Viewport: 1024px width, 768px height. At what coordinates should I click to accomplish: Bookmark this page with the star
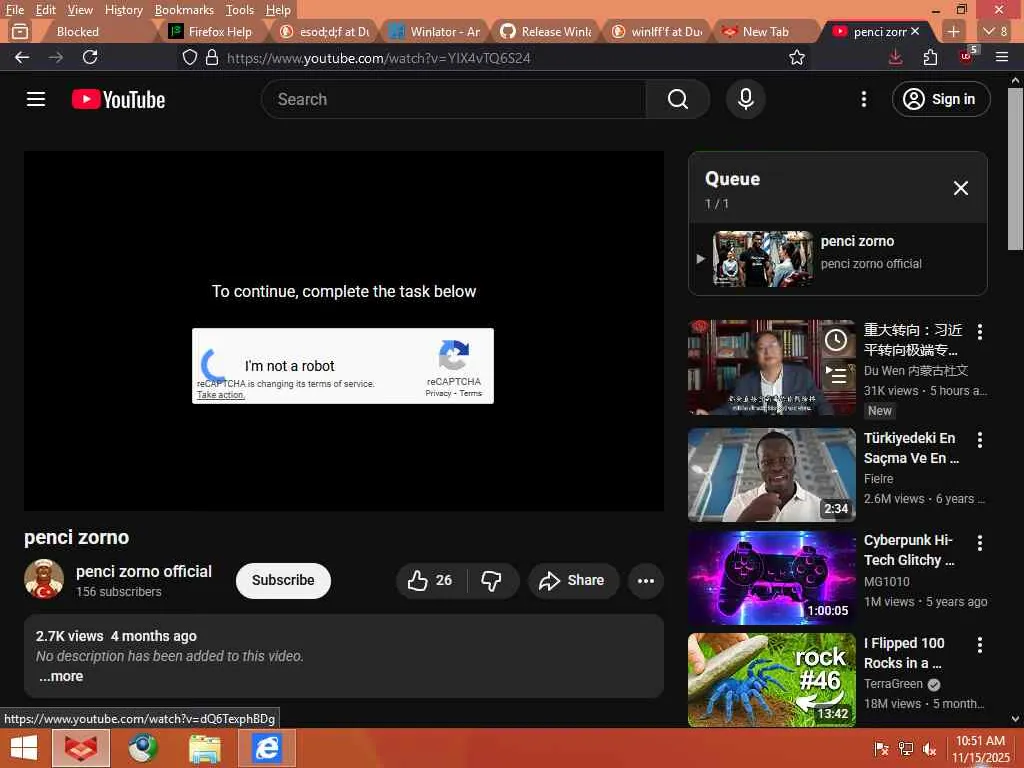pyautogui.click(x=796, y=57)
